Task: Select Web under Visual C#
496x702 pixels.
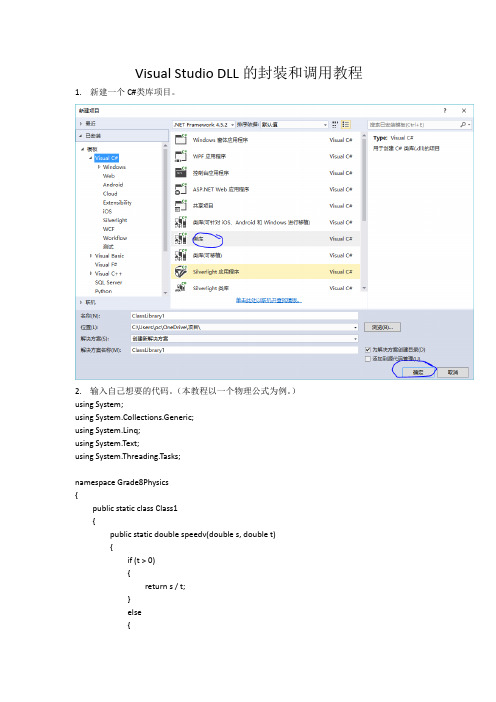Action: (x=109, y=176)
